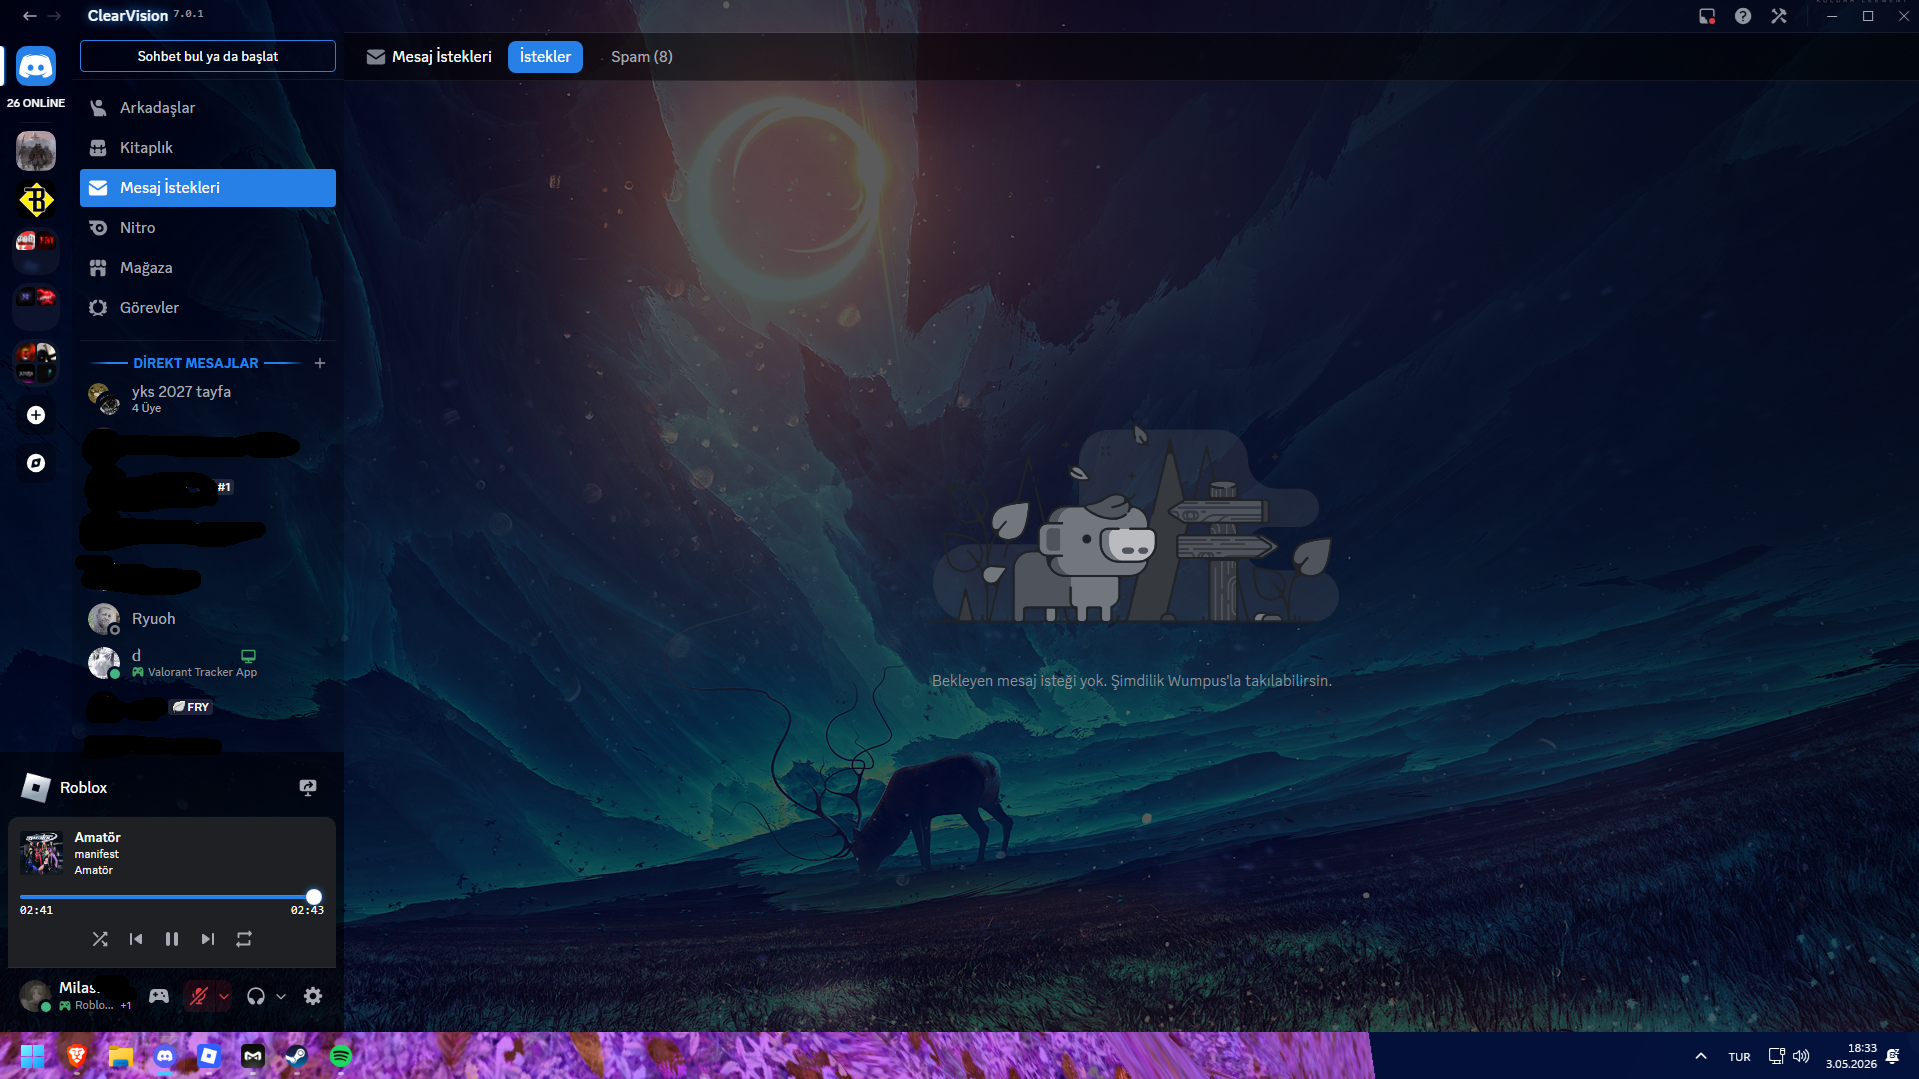Open the game controller activity icon
The height and width of the screenshot is (1079, 1919).
(x=159, y=996)
